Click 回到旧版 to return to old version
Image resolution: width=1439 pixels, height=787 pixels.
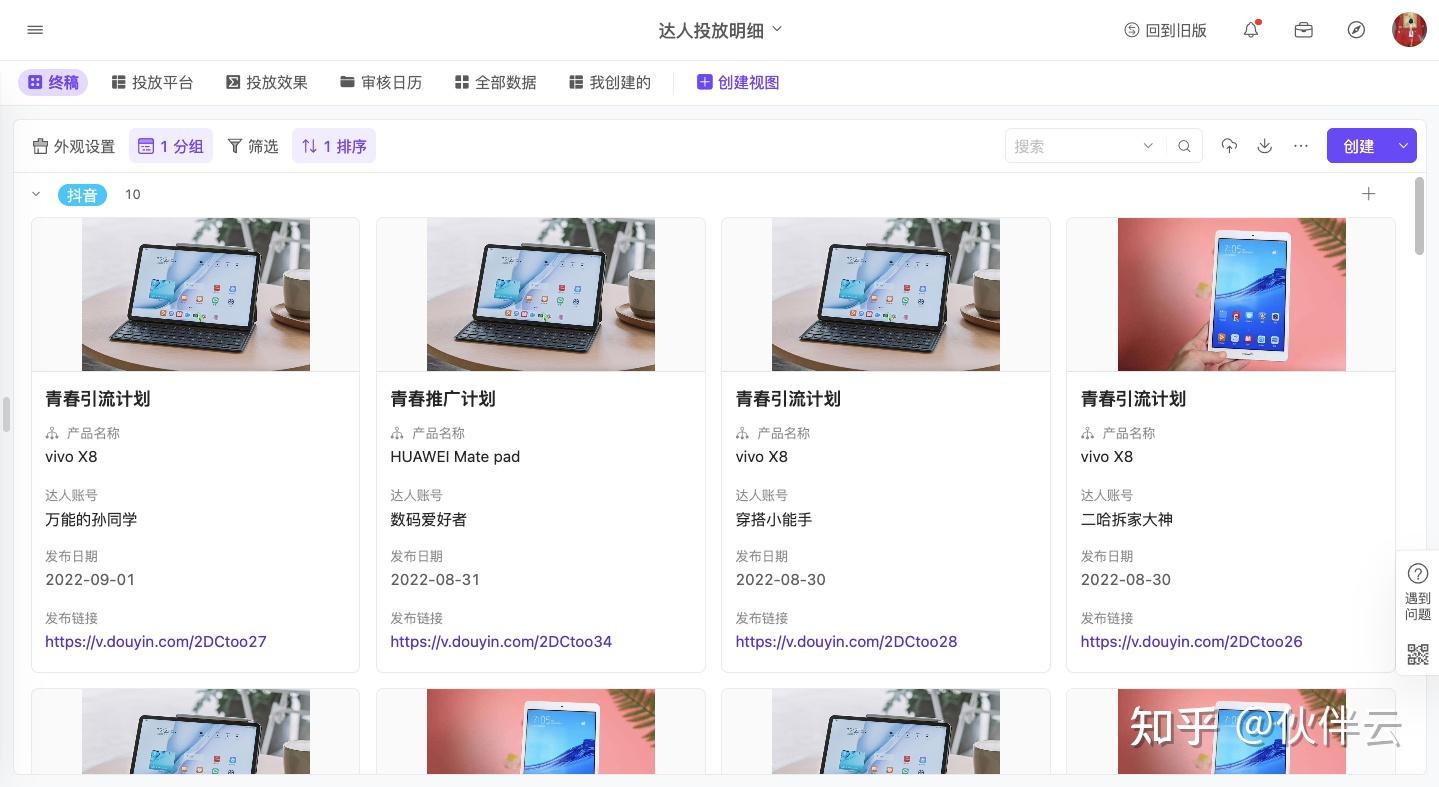coord(1165,30)
